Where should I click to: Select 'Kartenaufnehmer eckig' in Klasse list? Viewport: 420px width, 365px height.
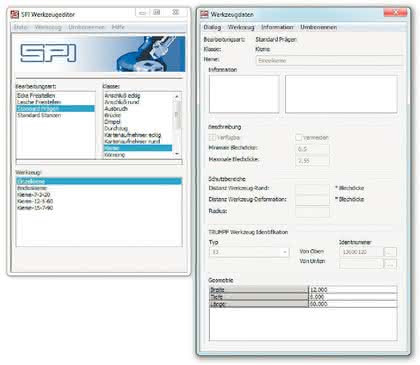[132, 135]
